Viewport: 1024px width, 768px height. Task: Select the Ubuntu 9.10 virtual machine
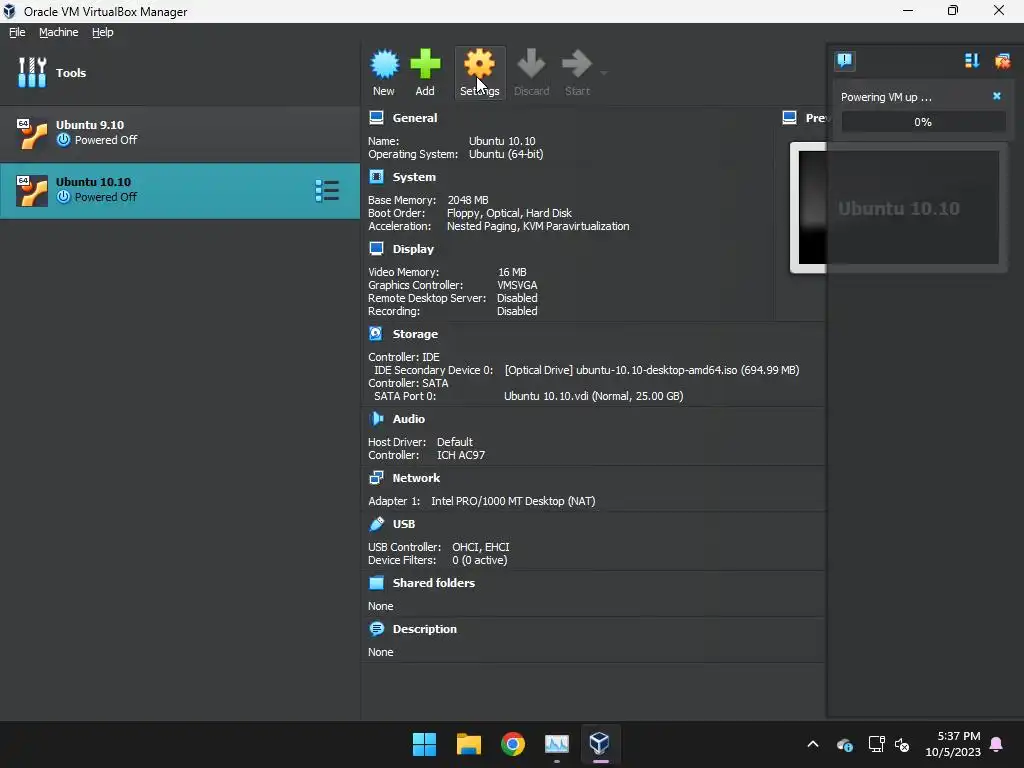click(x=180, y=133)
